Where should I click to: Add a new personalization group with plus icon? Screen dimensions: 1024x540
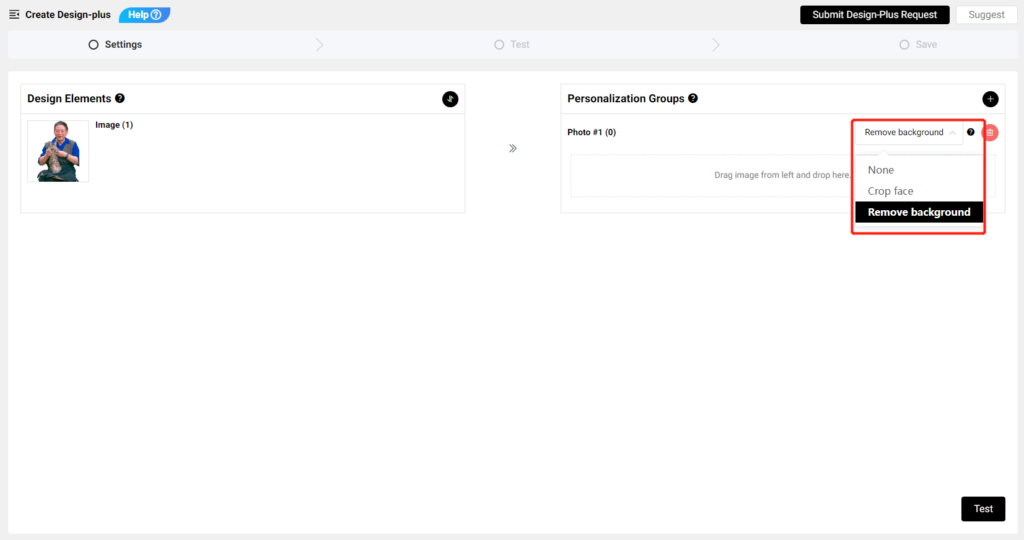coord(990,99)
